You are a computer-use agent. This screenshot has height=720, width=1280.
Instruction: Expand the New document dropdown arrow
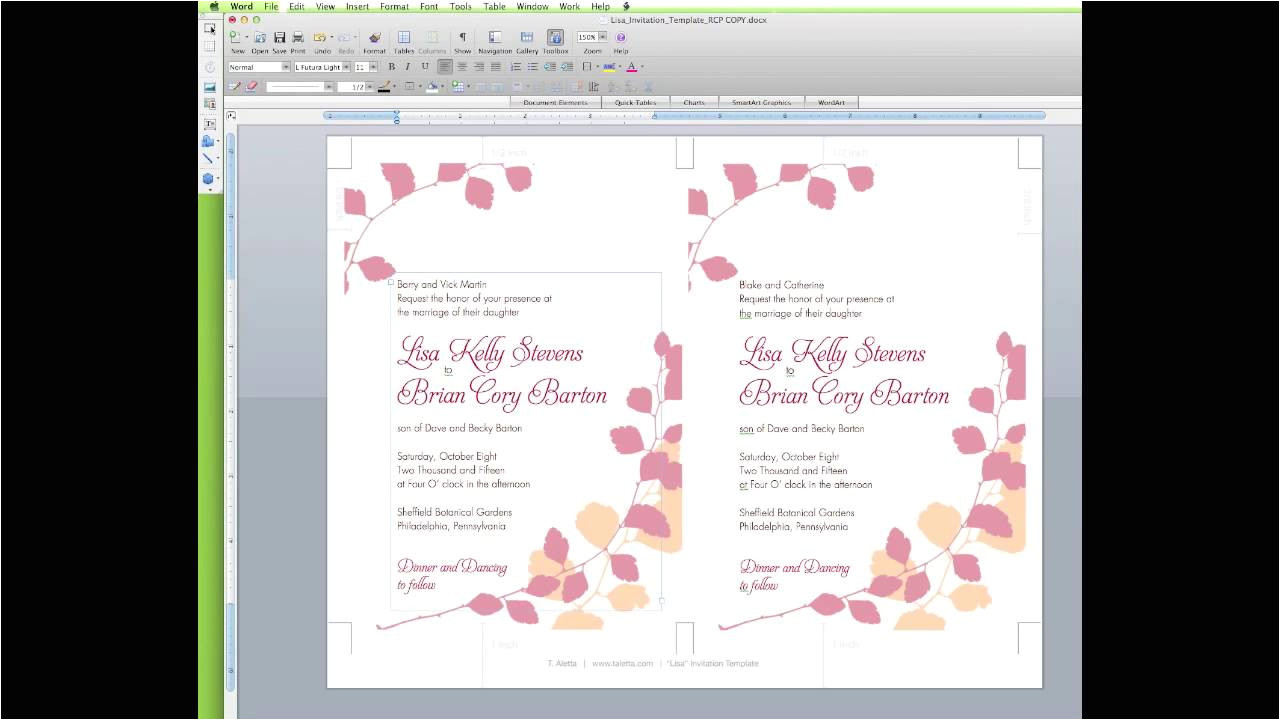(x=246, y=38)
